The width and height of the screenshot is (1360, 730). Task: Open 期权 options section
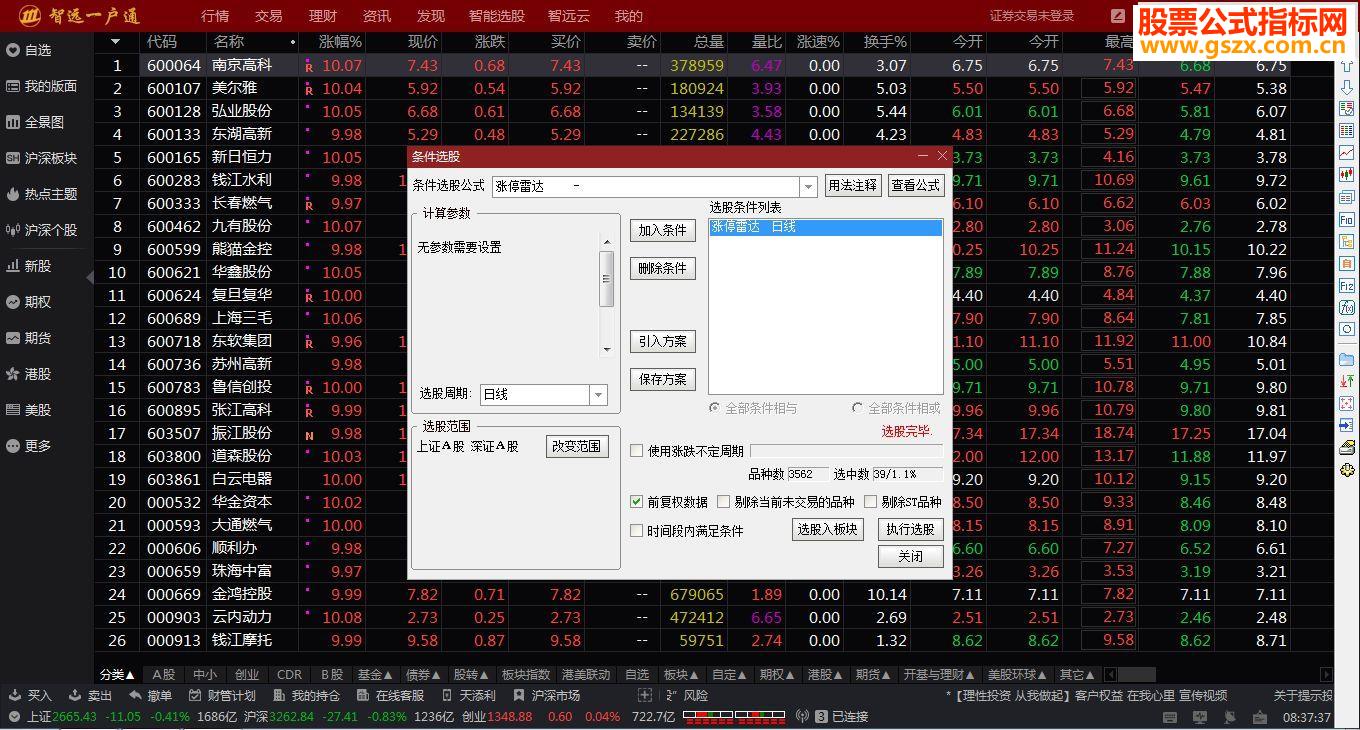coord(29,302)
